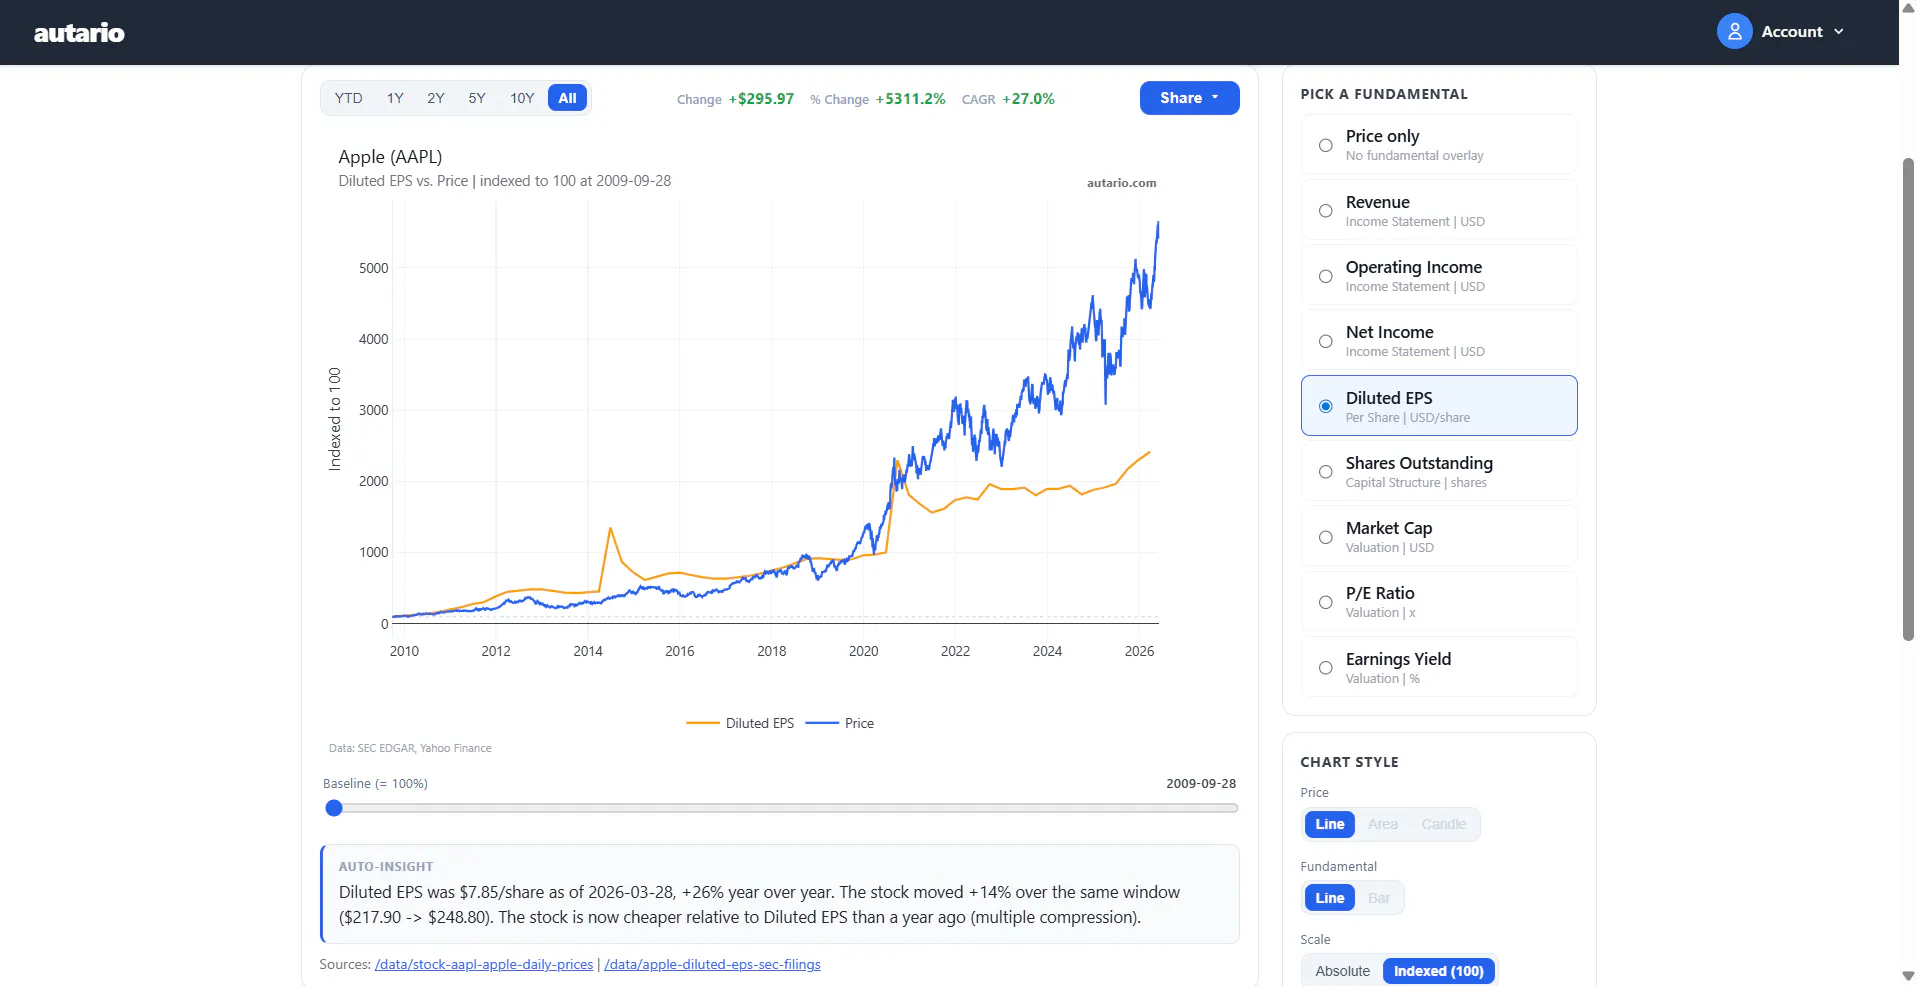Click the autario logo
Screen dimensions: 1917x986
coord(79,33)
